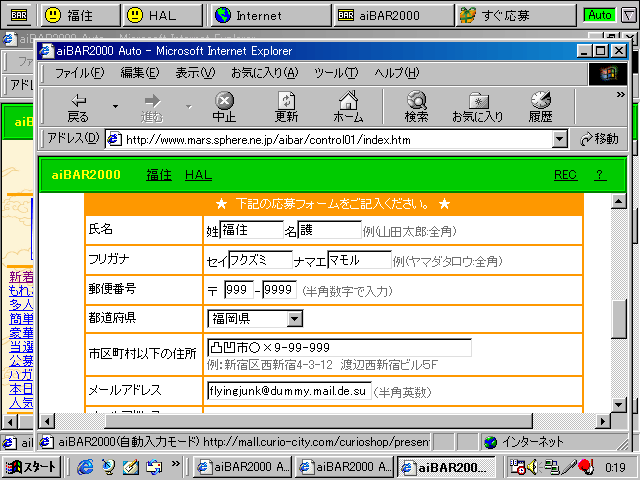Open the Search (検索) toolbar icon
640x480 pixels.
[x=416, y=107]
